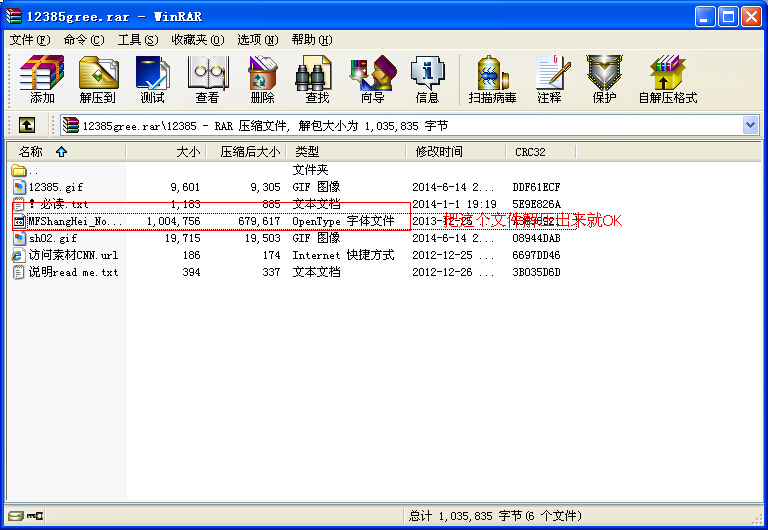Click the 保护 (Protect) shield icon
Image resolution: width=768 pixels, height=530 pixels.
604,72
